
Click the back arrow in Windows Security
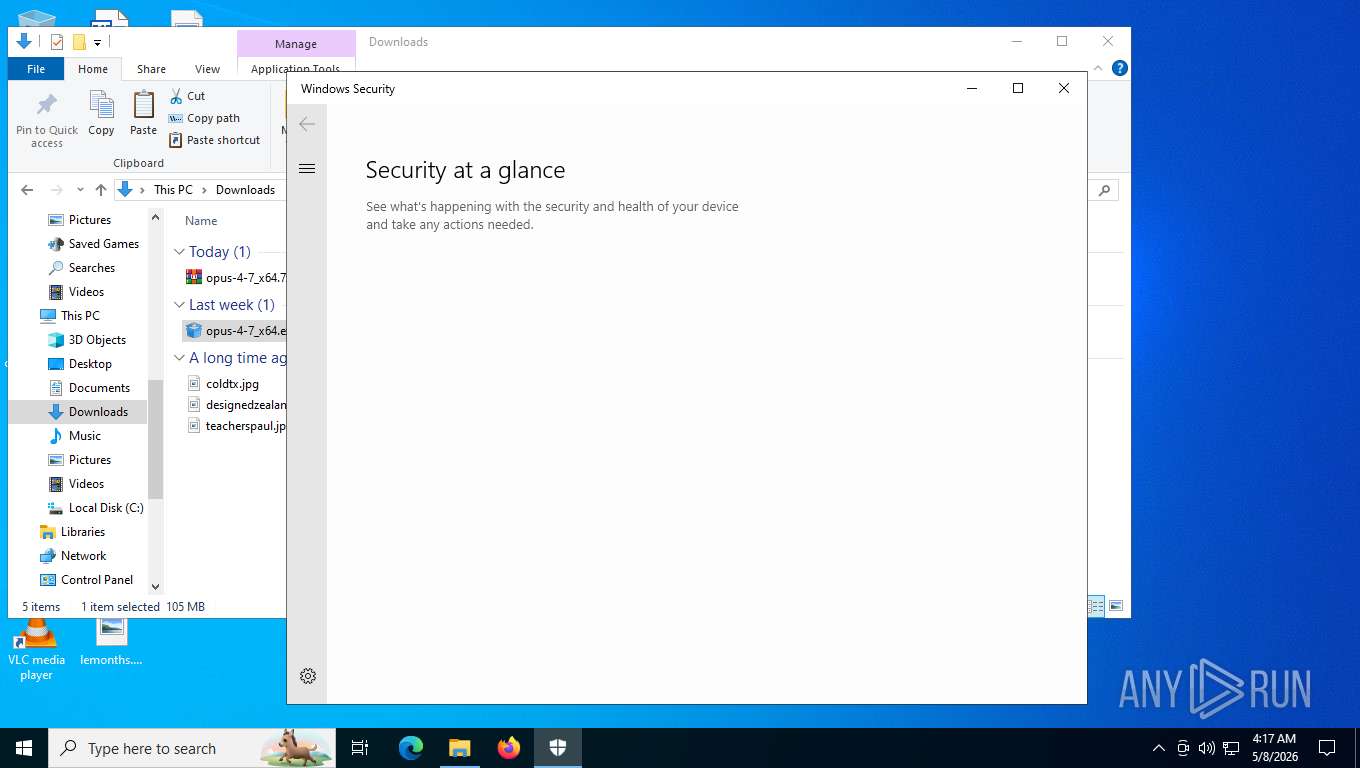coord(307,124)
